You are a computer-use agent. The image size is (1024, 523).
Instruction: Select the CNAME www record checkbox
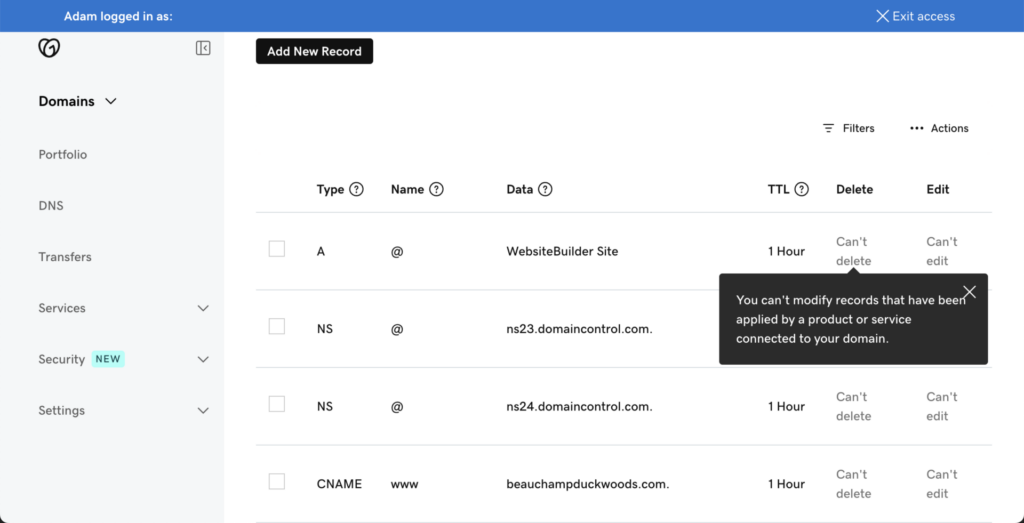click(x=277, y=482)
